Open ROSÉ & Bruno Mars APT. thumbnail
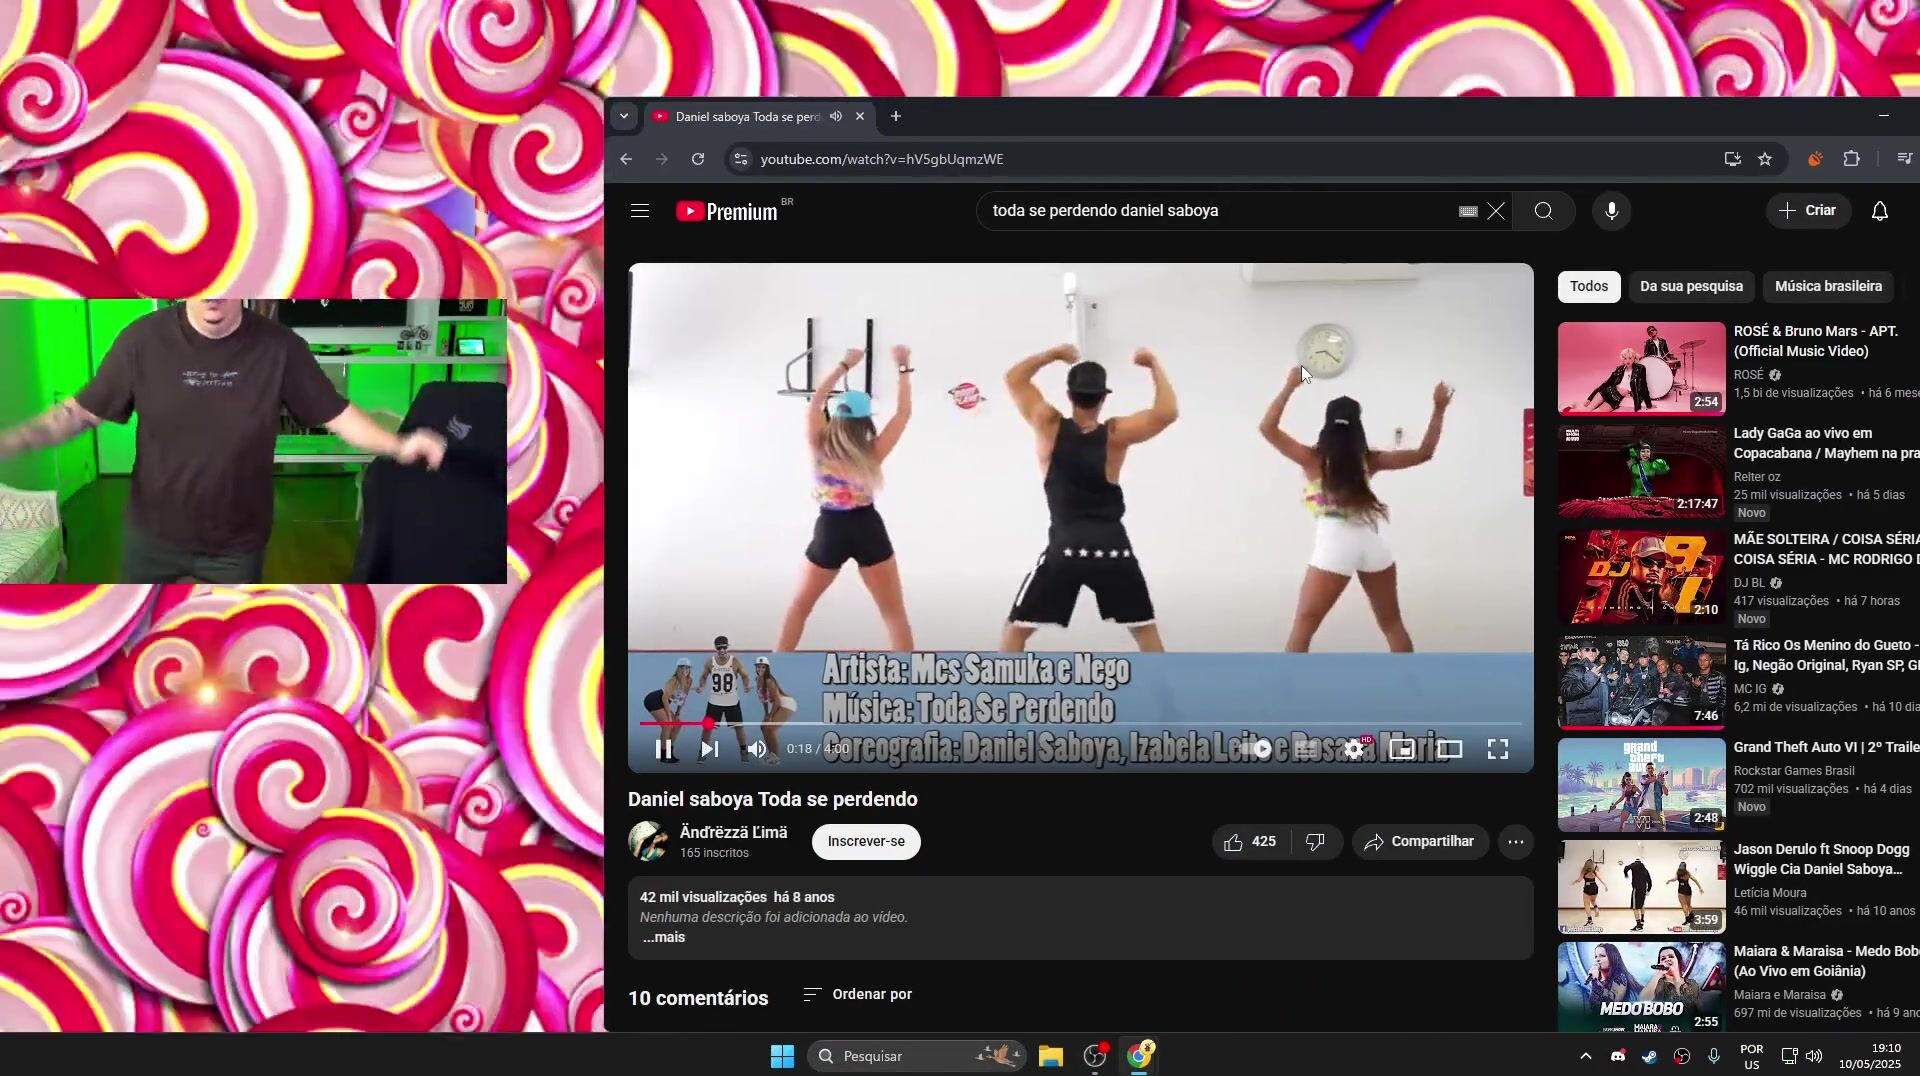Screen dimensions: 1920x1076 tap(1642, 368)
